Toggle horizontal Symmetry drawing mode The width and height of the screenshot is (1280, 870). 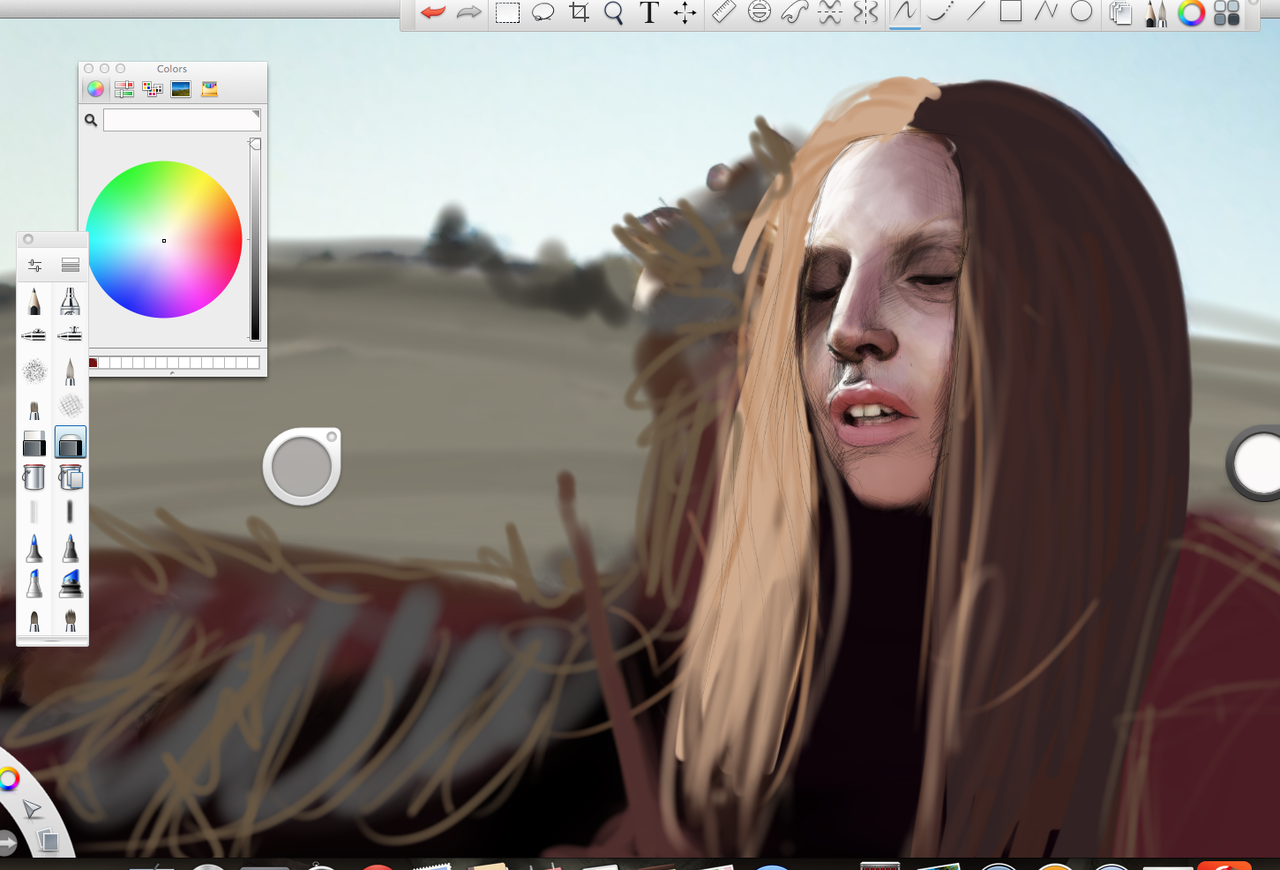[830, 13]
